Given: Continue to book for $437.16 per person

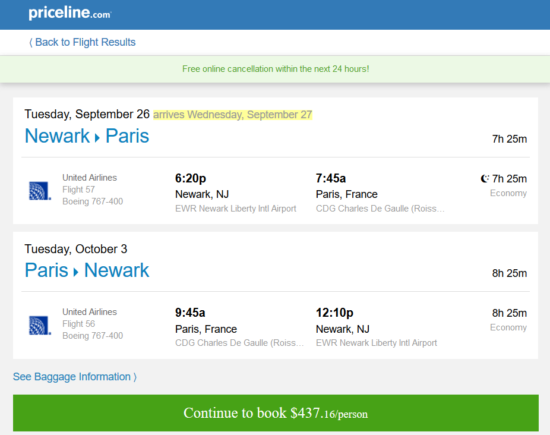Looking at the screenshot, I should click(x=276, y=413).
